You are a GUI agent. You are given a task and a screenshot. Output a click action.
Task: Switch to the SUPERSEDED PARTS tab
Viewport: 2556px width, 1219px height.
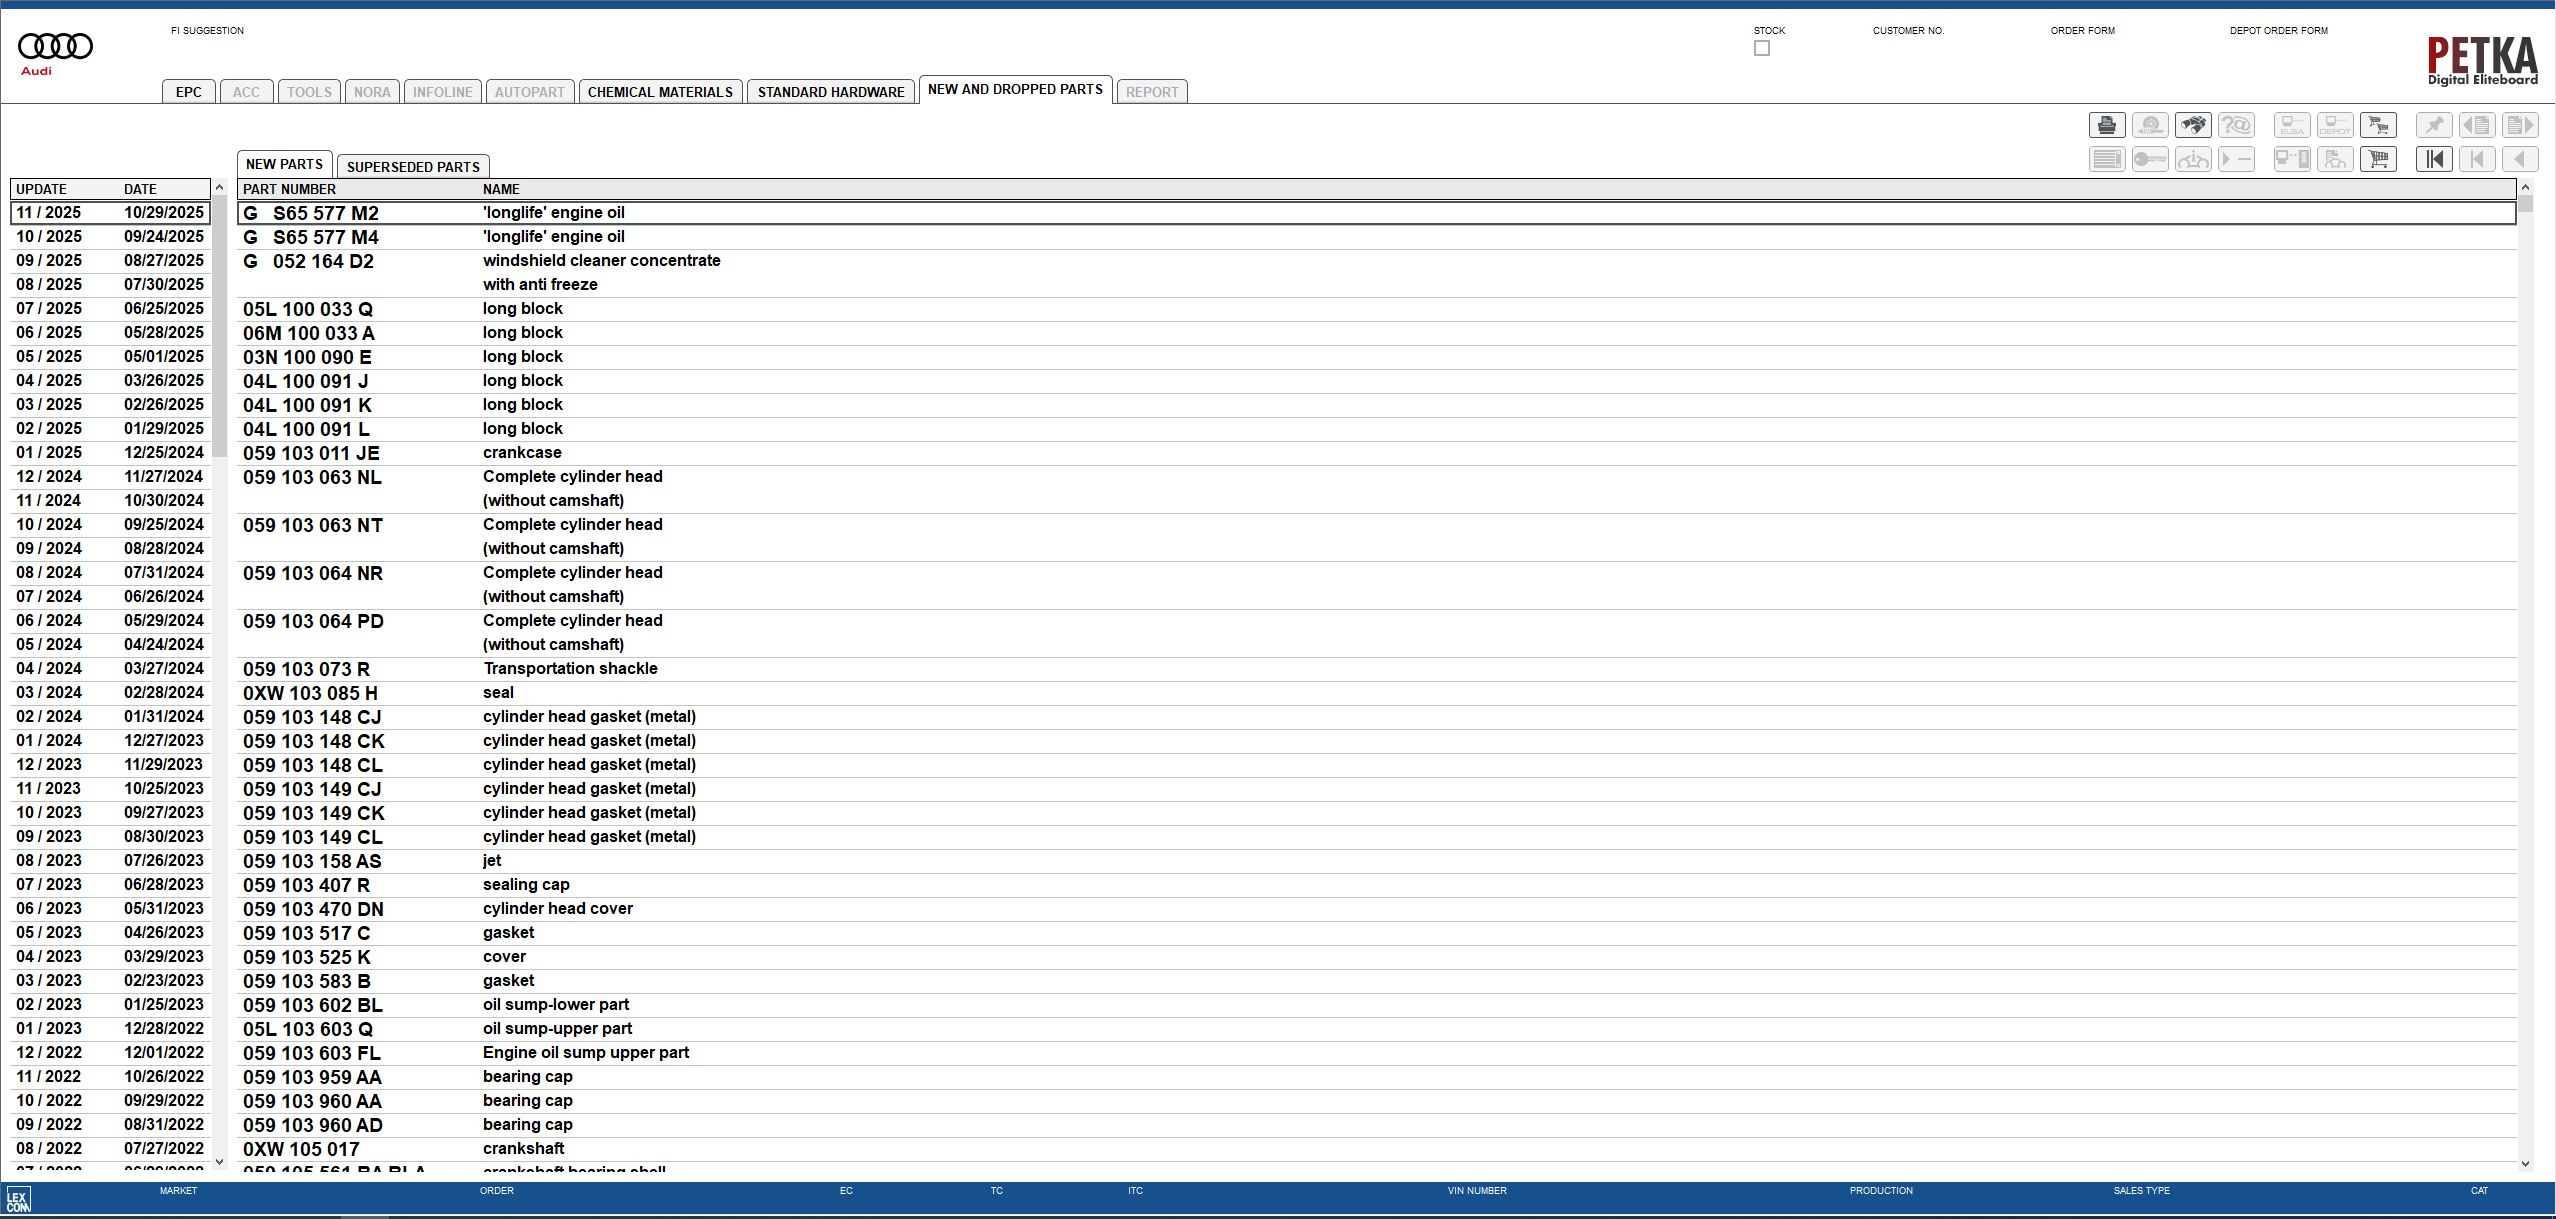click(412, 165)
